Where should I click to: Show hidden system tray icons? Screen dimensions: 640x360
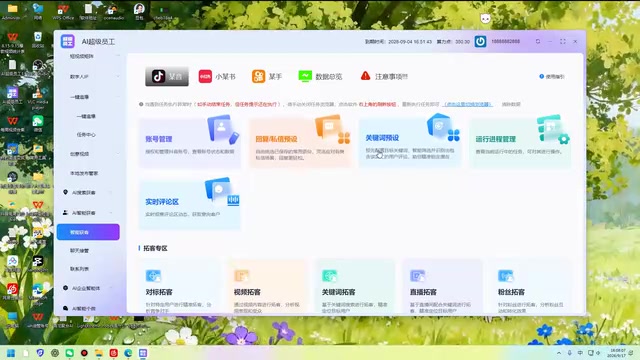[559, 353]
